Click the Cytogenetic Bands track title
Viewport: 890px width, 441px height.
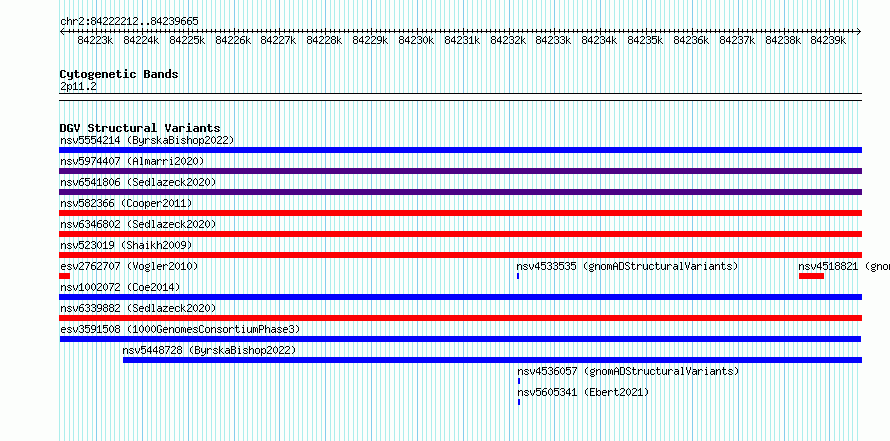(x=119, y=74)
